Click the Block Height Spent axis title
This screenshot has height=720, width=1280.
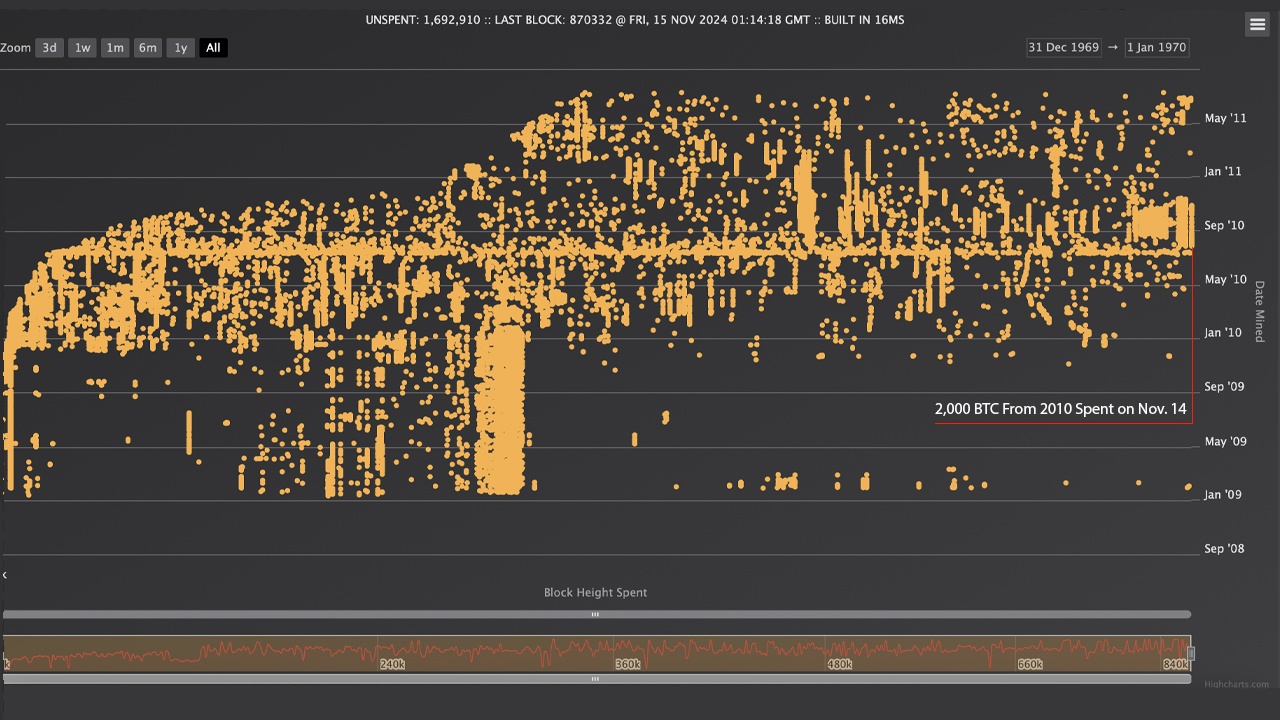[595, 593]
